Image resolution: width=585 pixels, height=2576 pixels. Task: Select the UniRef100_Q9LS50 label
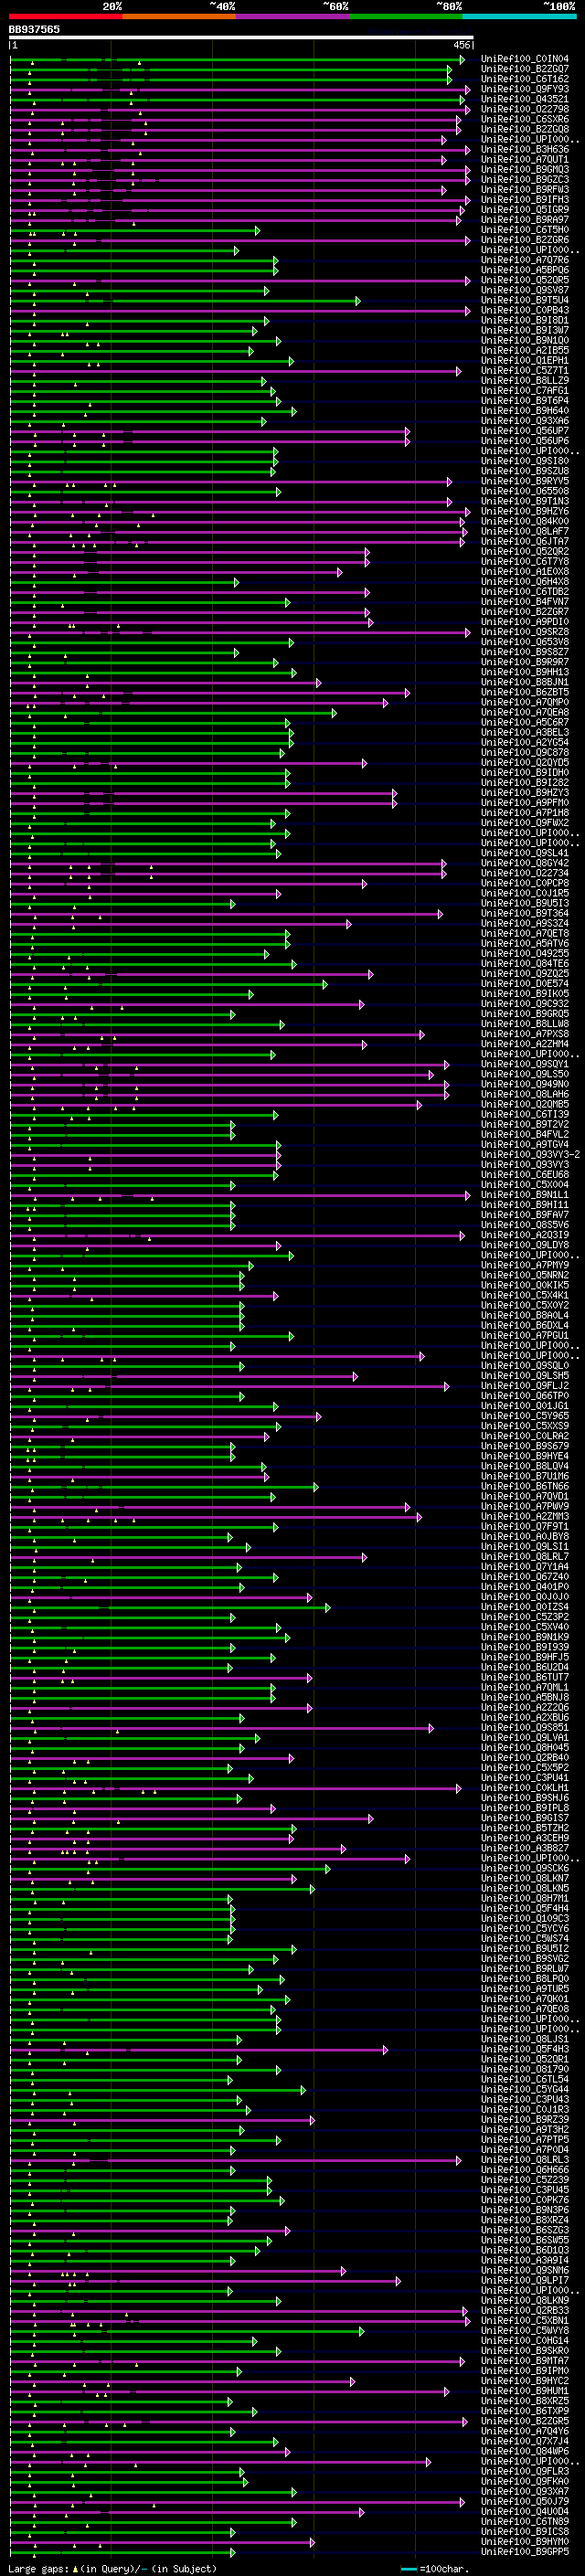pos(525,1074)
